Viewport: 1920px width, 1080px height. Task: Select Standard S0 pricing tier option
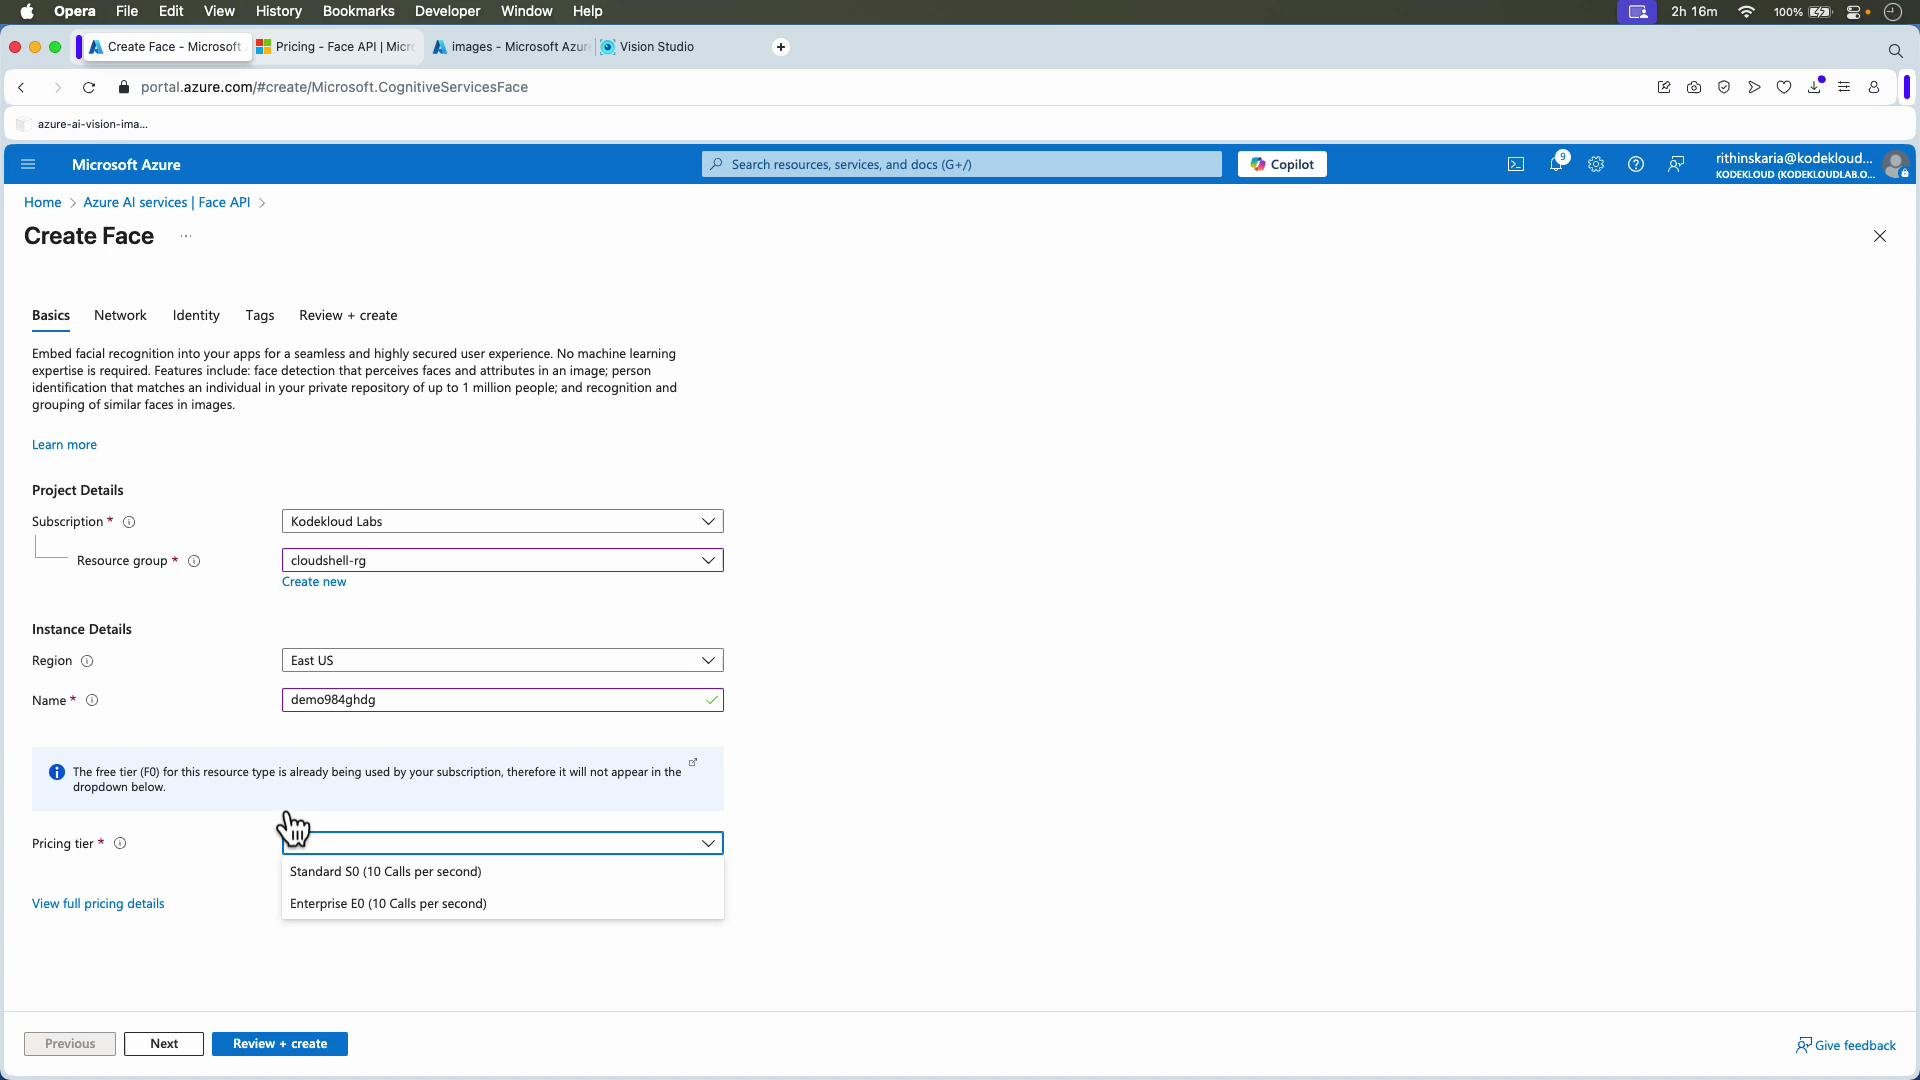click(503, 872)
